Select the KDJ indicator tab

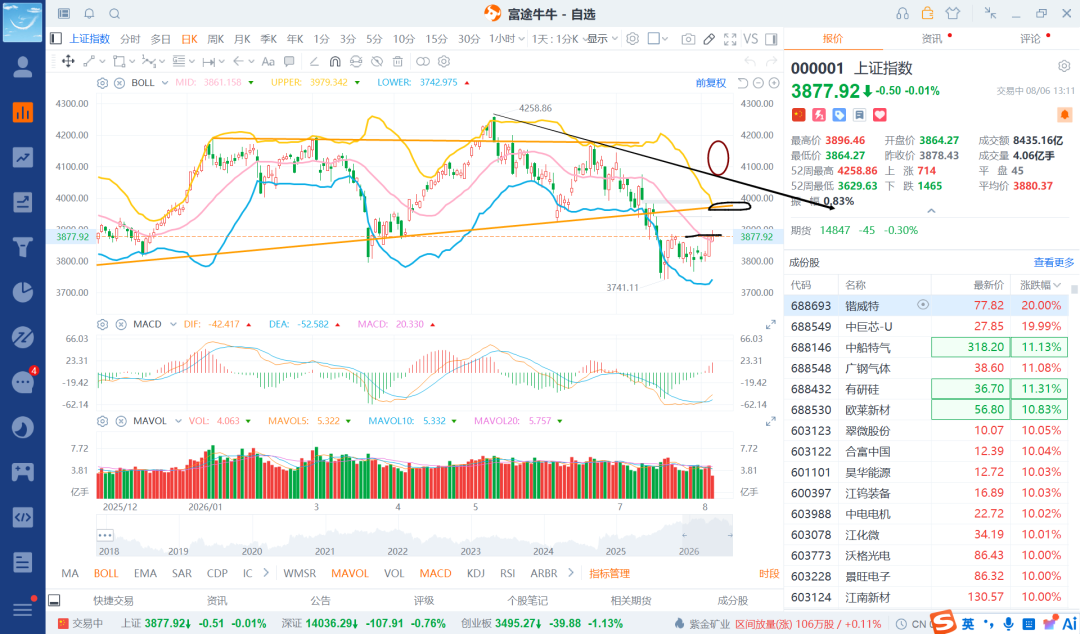point(476,573)
